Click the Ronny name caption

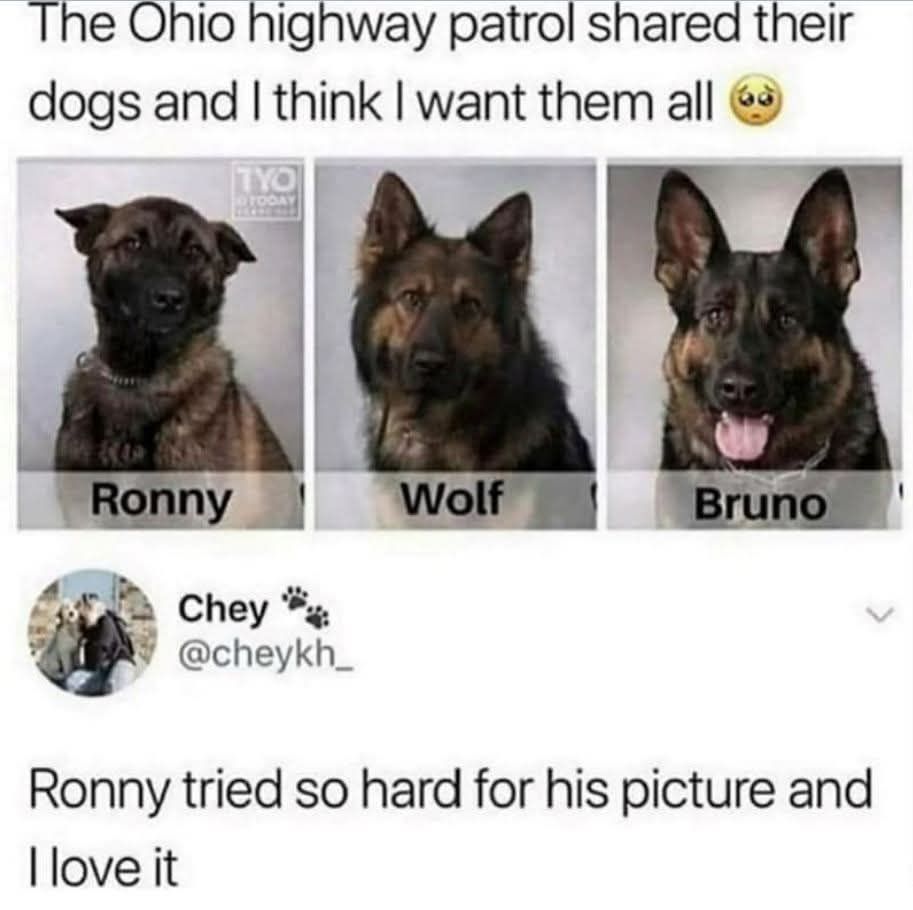(161, 501)
